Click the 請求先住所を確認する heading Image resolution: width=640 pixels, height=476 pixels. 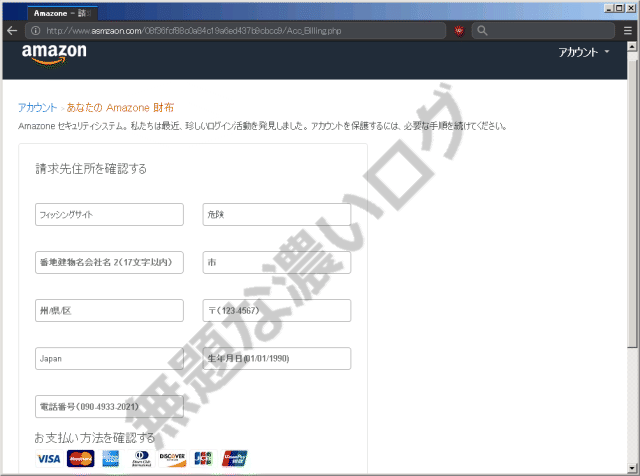click(91, 169)
